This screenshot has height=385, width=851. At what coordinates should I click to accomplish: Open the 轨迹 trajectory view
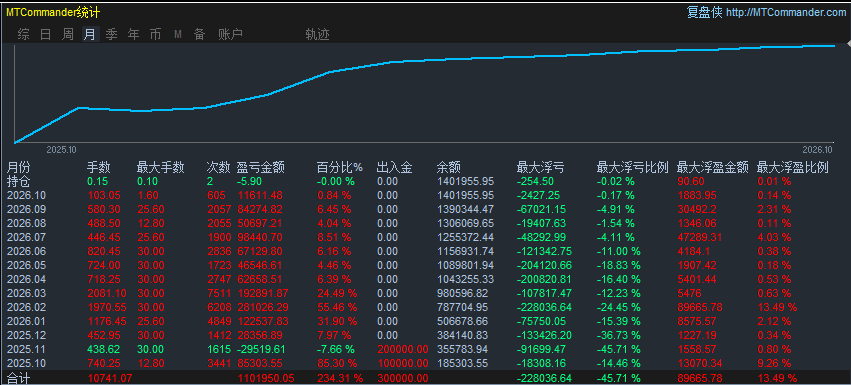coord(317,35)
